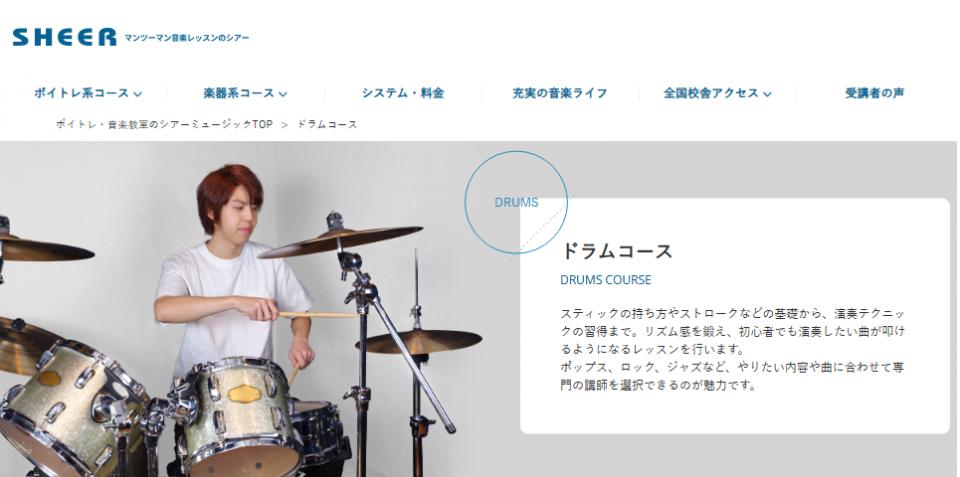Click the DRUMS COURSE subtitle text
Image resolution: width=960 pixels, height=477 pixels.
point(606,280)
